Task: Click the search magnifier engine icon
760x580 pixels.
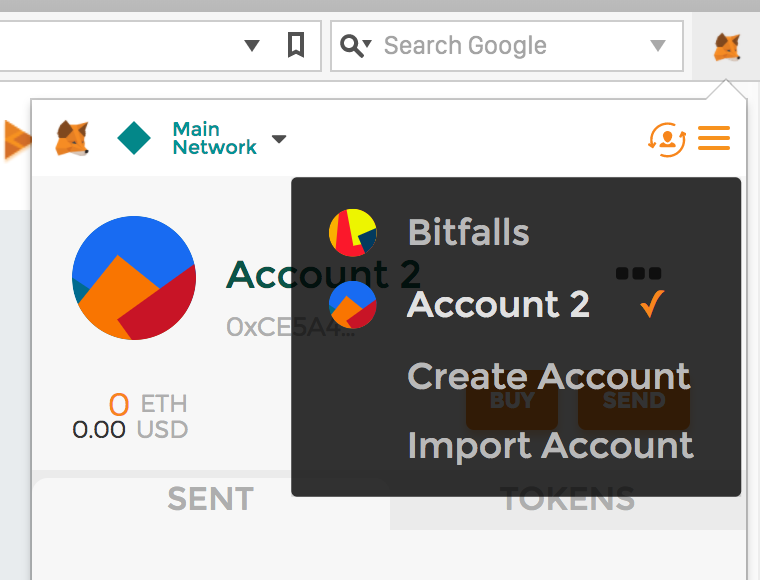Action: click(x=355, y=45)
